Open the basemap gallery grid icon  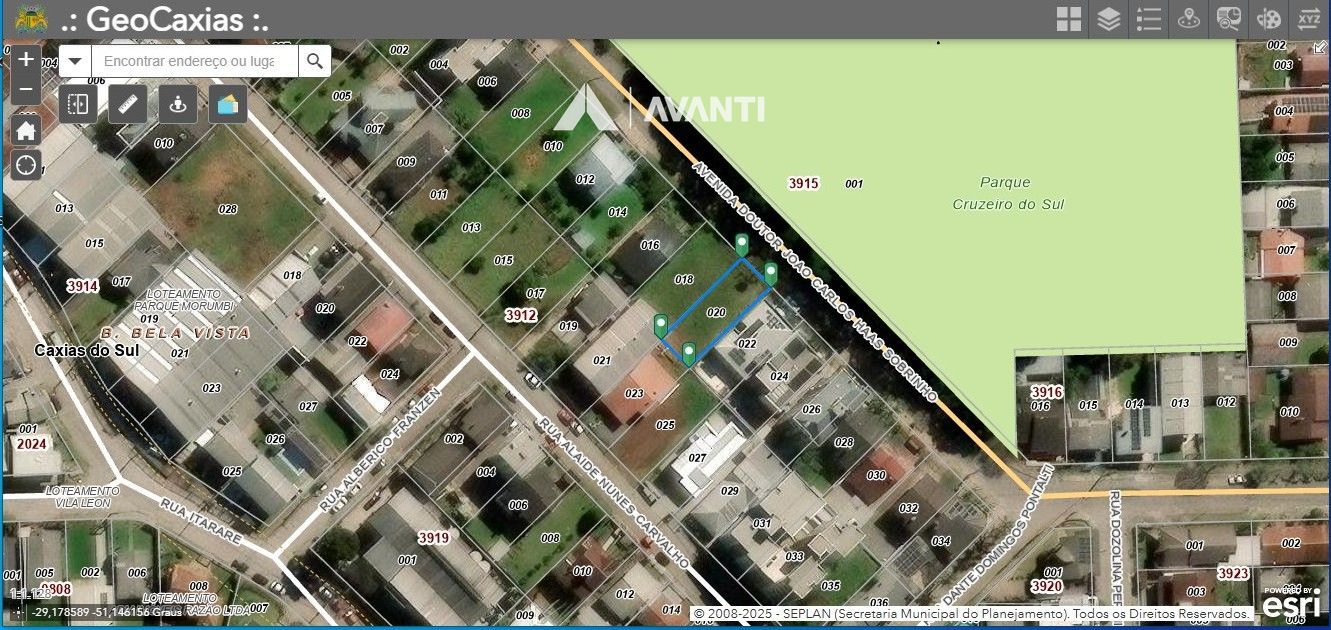(1069, 19)
